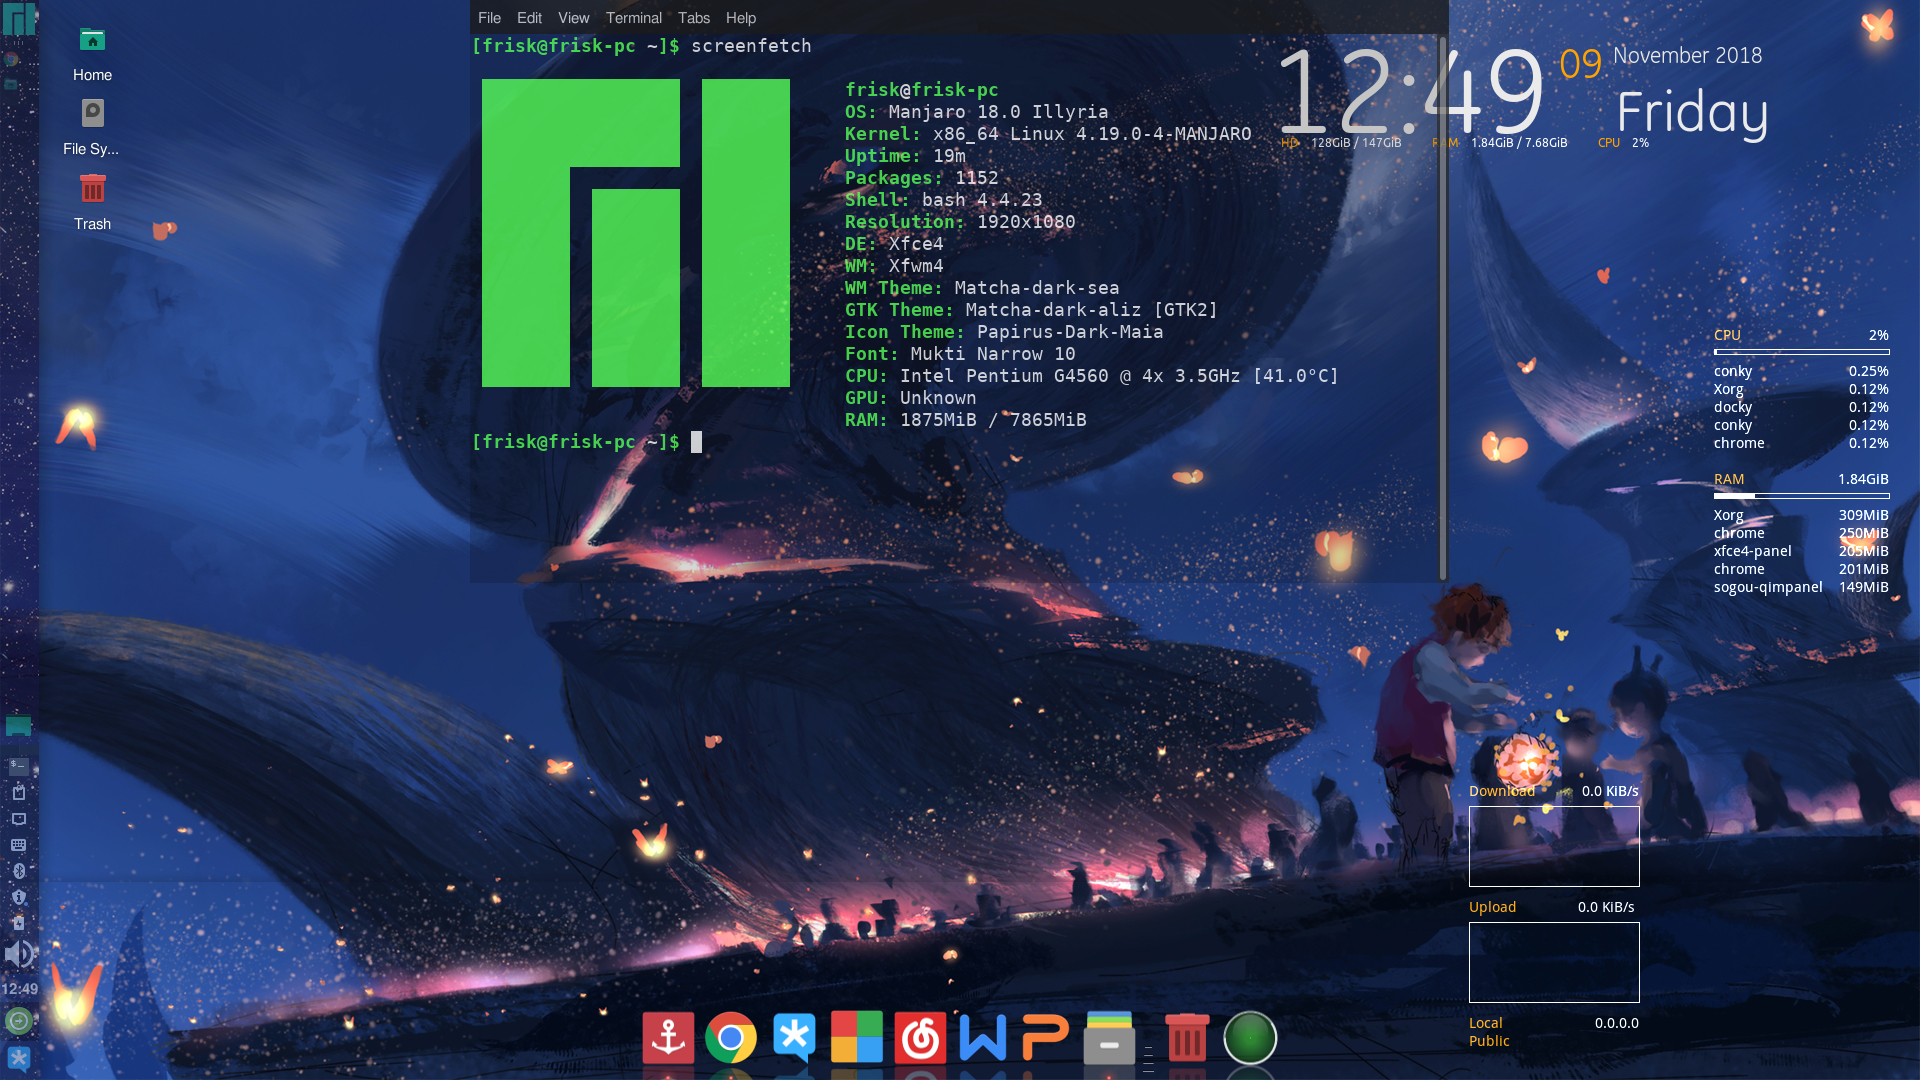Open the terminal View menu
Screen dimensions: 1920x1080
point(573,18)
